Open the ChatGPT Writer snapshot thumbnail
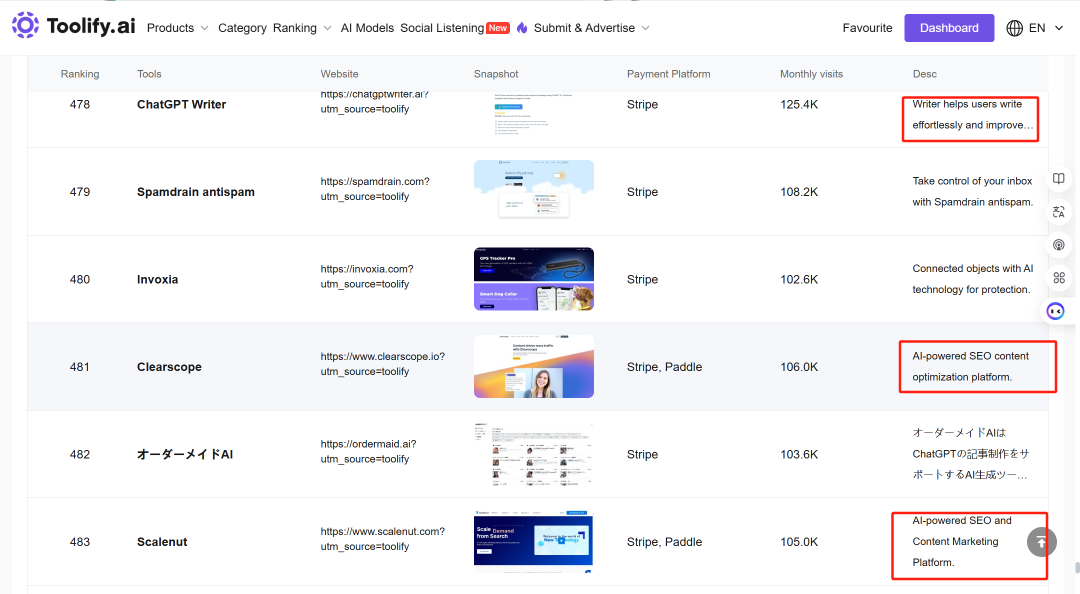 [534, 112]
